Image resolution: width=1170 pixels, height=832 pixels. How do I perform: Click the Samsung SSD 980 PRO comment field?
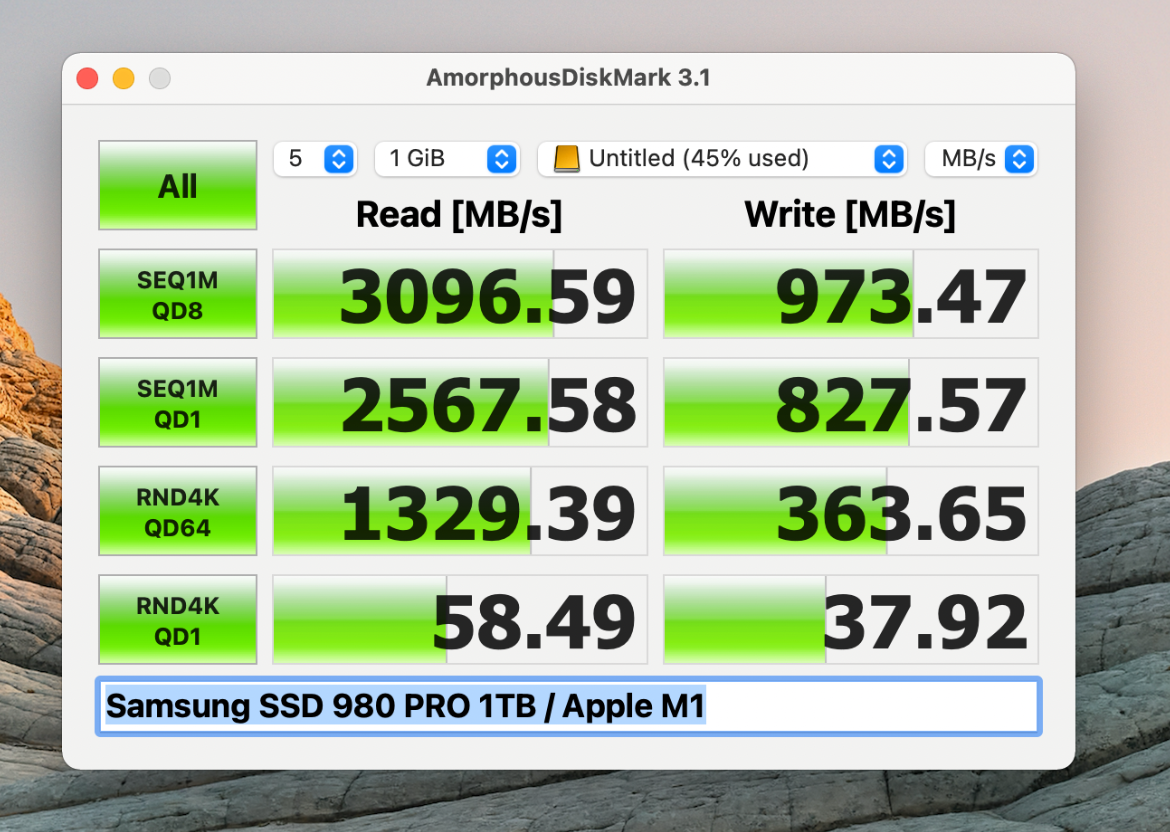coord(569,707)
